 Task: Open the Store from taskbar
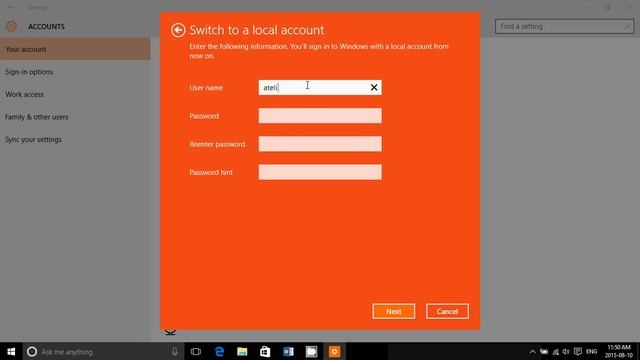(265, 351)
